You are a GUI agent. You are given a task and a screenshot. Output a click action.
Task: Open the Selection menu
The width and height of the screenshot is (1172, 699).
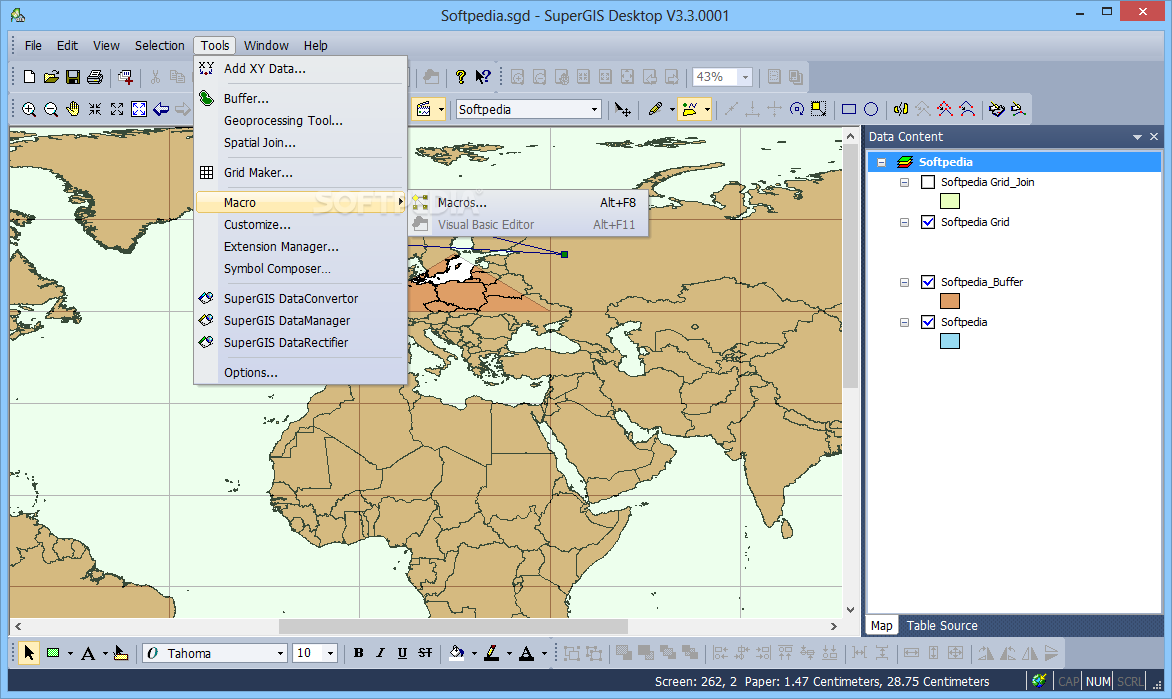click(159, 46)
